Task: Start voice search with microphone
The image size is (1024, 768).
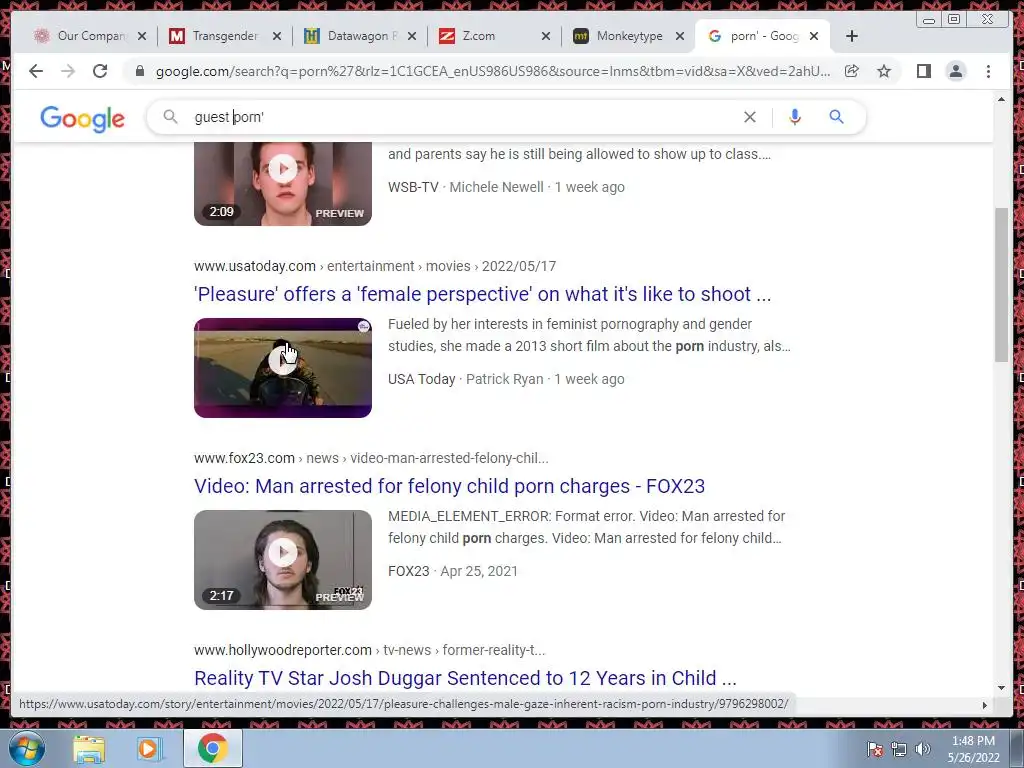Action: click(x=794, y=117)
